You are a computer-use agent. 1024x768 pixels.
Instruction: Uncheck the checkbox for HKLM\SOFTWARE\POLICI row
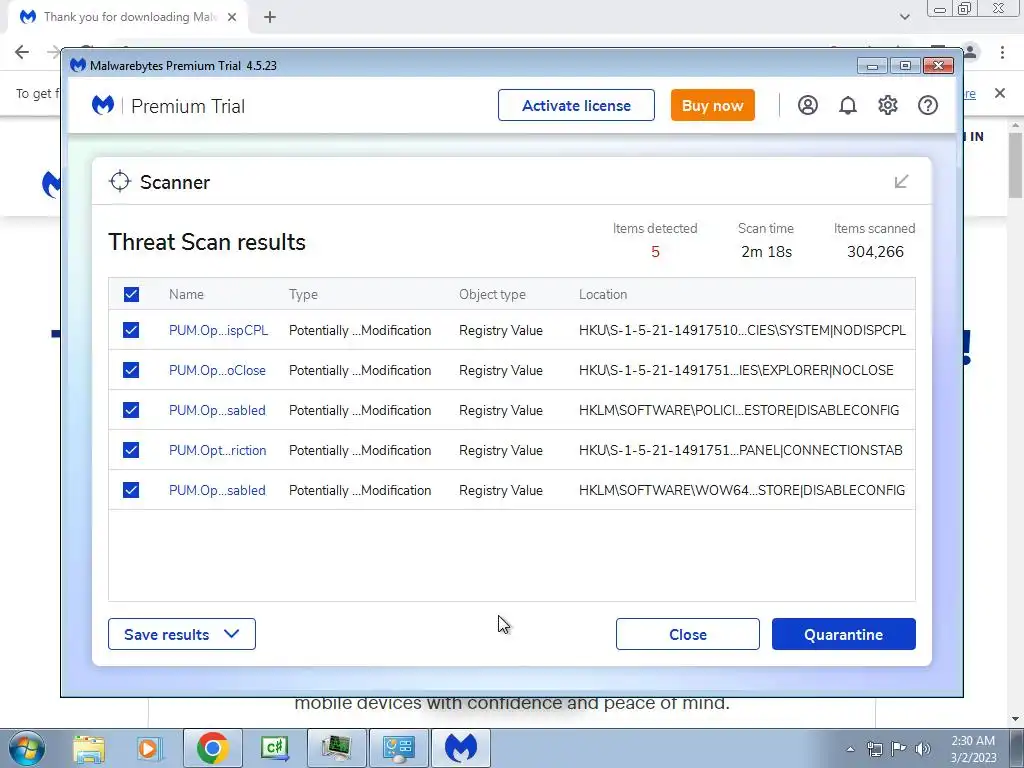pyautogui.click(x=131, y=410)
